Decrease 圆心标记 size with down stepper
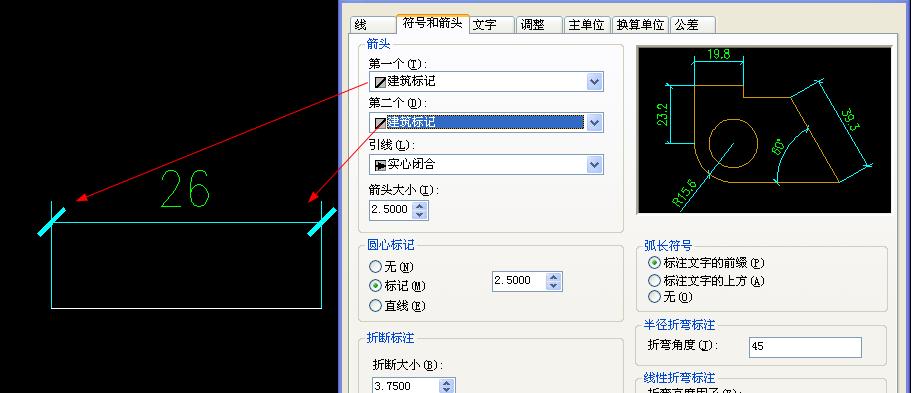Image resolution: width=911 pixels, height=393 pixels. tap(554, 285)
